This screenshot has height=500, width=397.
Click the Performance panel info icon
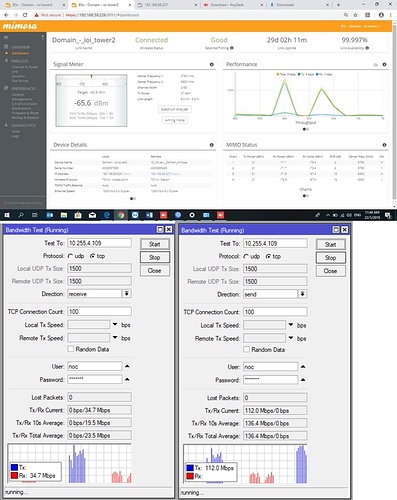[x=384, y=64]
